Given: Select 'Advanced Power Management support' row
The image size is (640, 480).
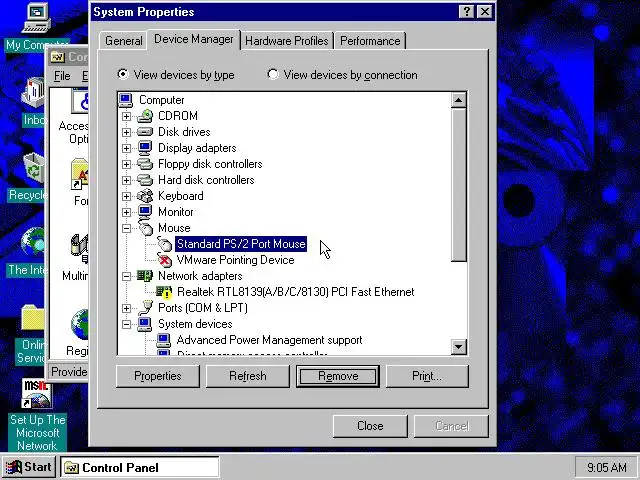Looking at the screenshot, I should point(269,340).
